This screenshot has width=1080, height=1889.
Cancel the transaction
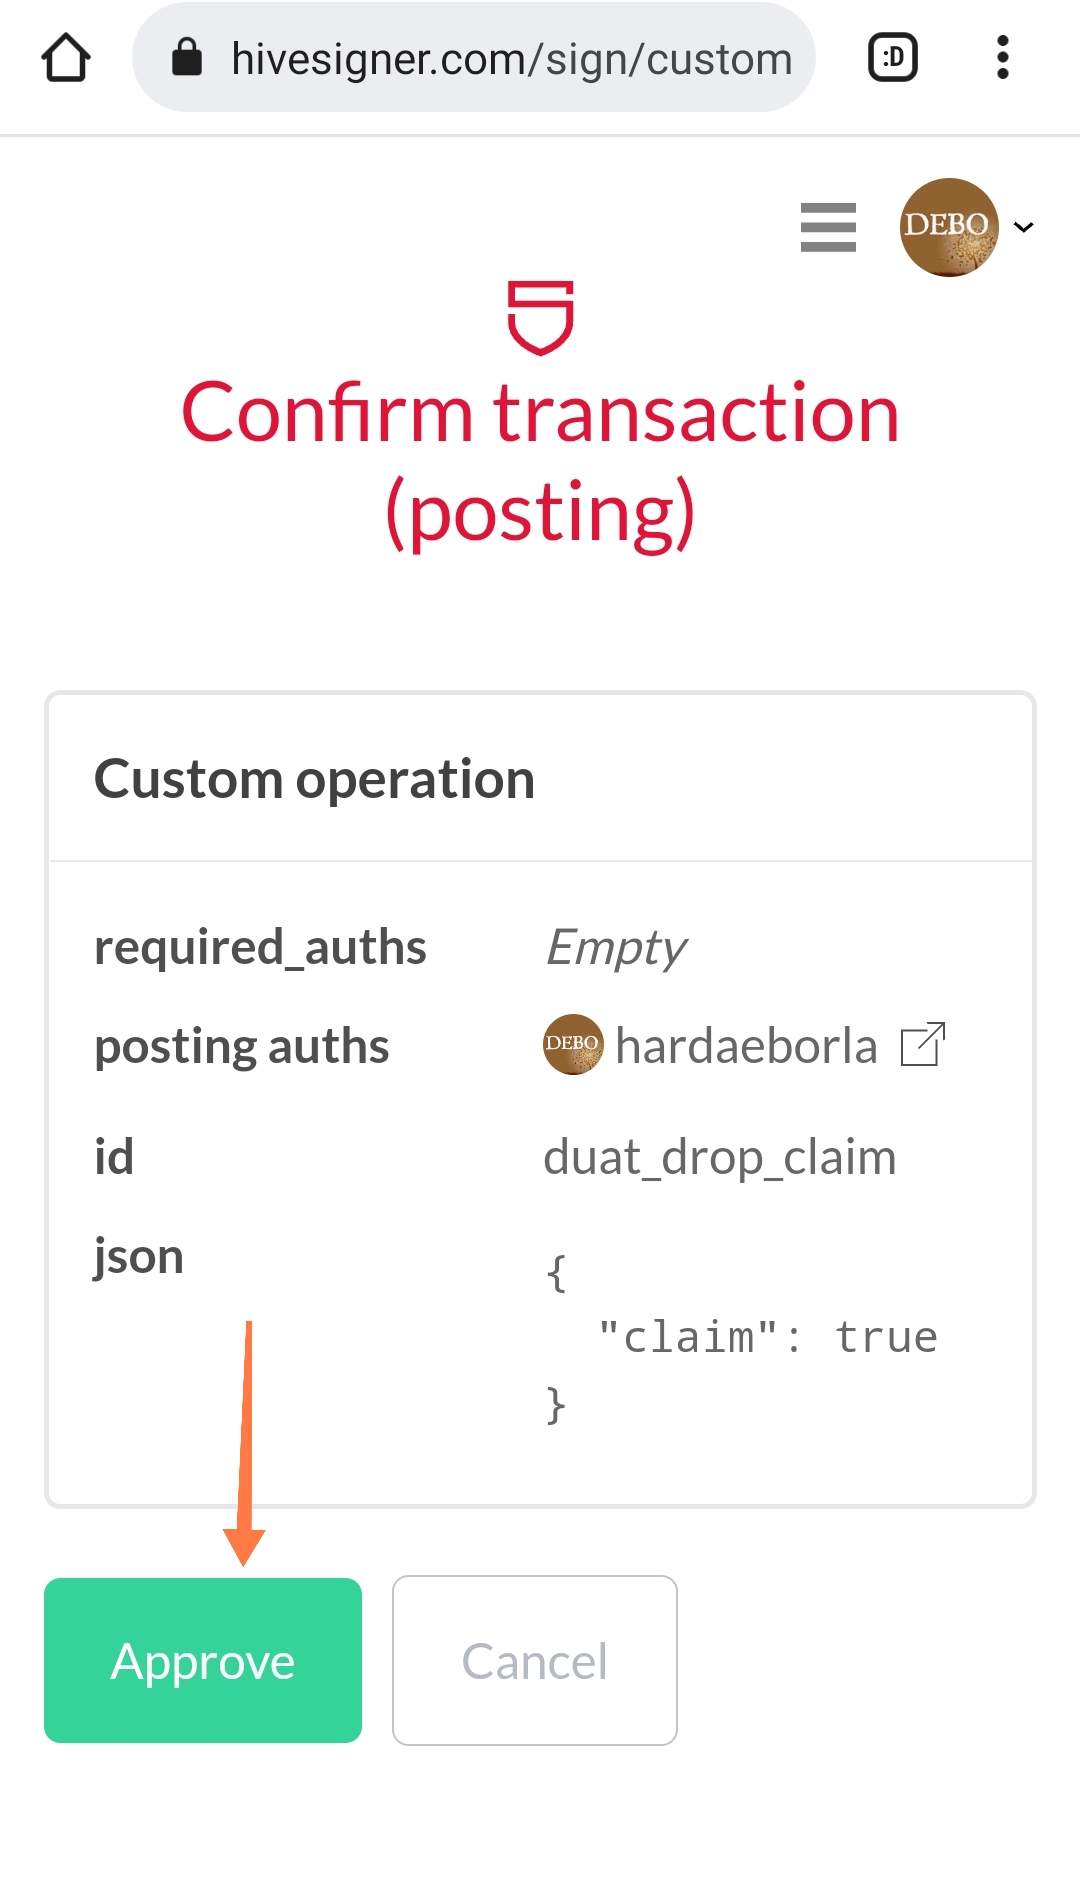(x=535, y=1660)
